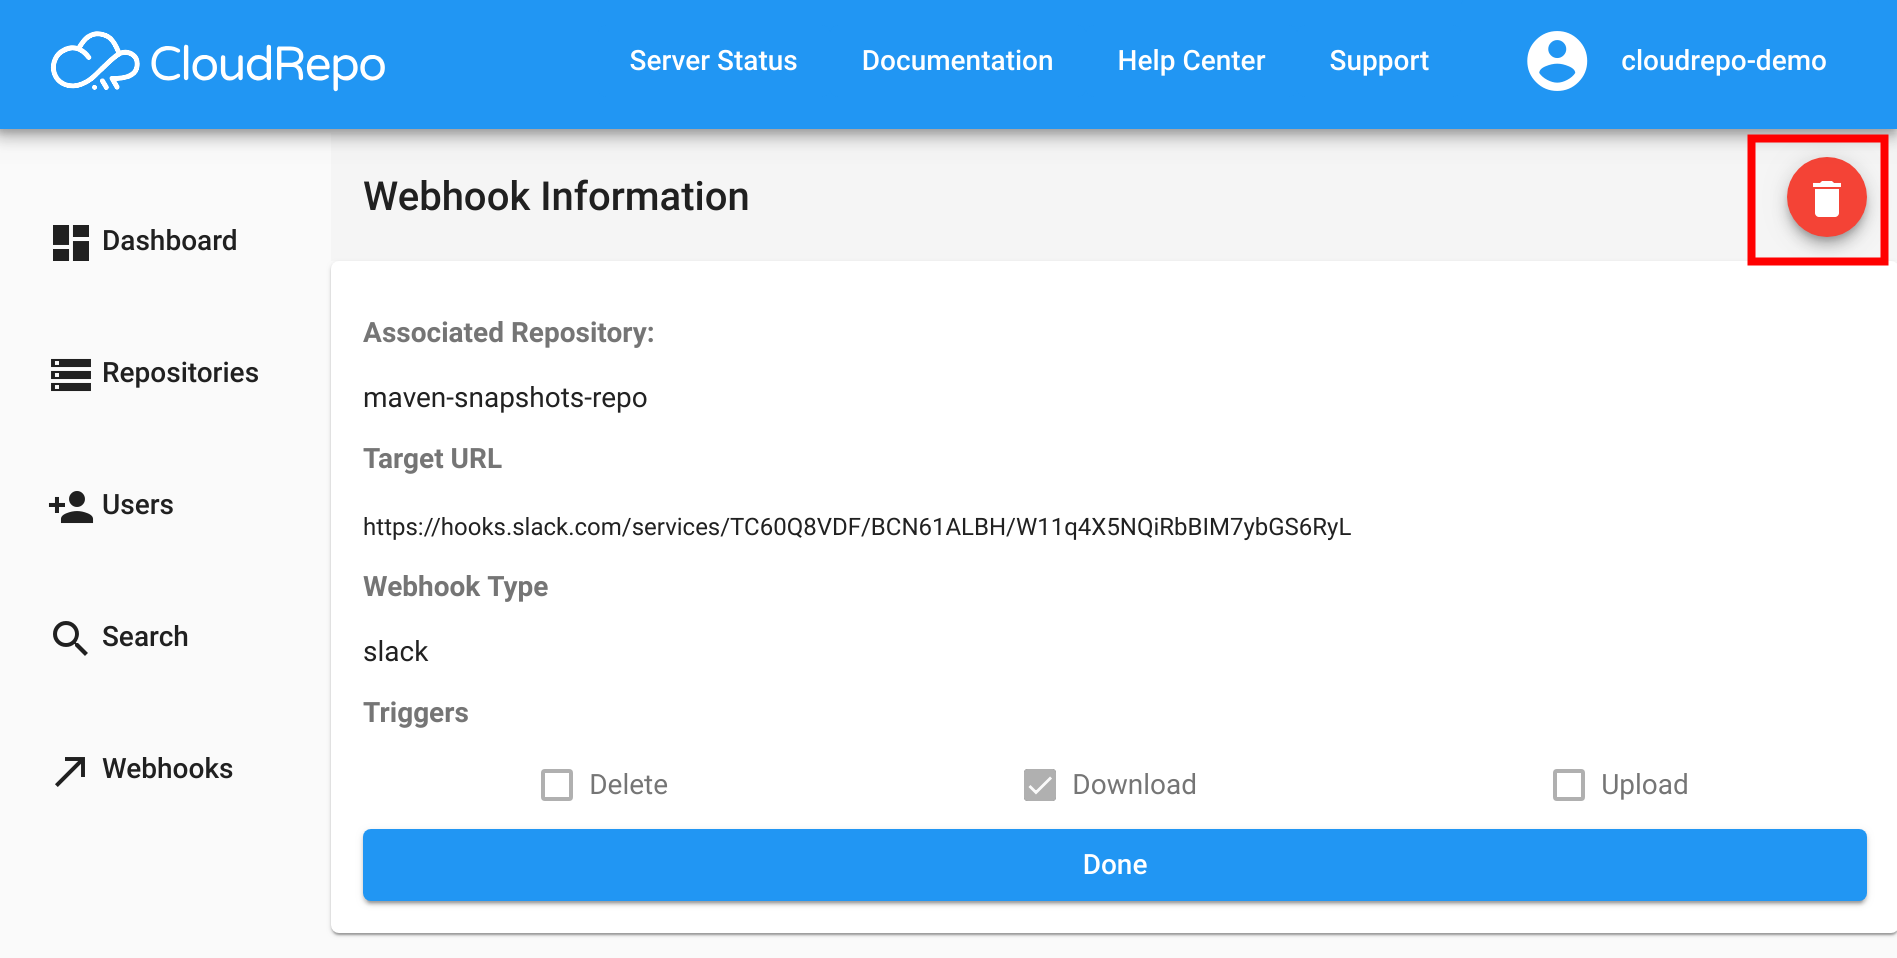Click the slack webhook type value

tap(395, 652)
